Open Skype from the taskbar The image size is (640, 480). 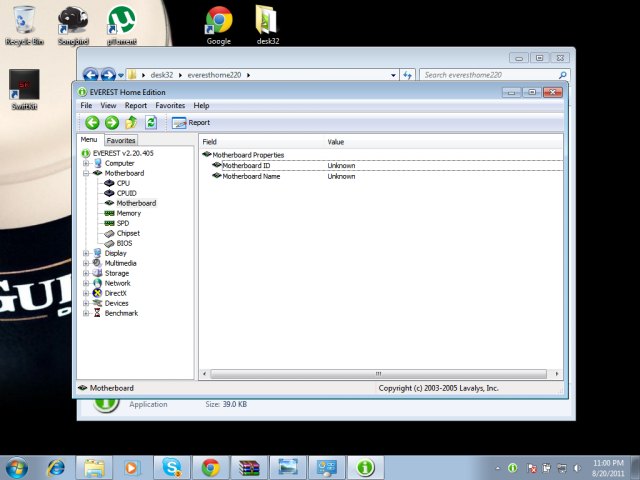point(171,468)
